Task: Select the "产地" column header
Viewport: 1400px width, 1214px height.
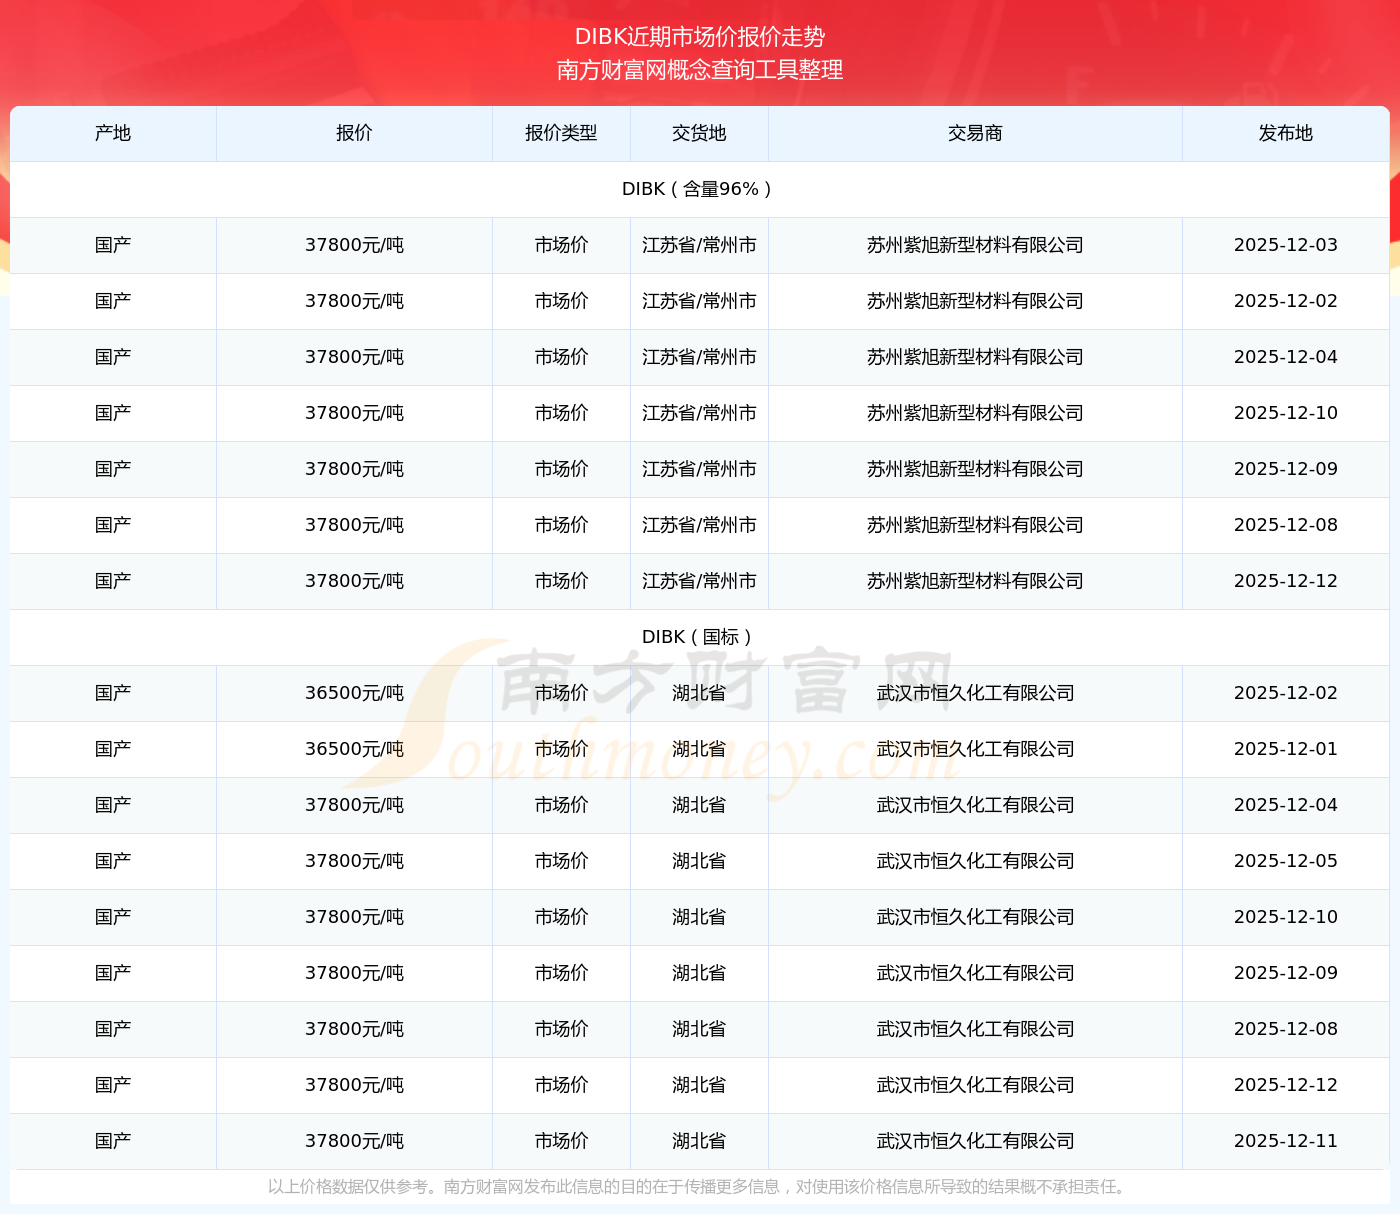Action: coord(113,133)
